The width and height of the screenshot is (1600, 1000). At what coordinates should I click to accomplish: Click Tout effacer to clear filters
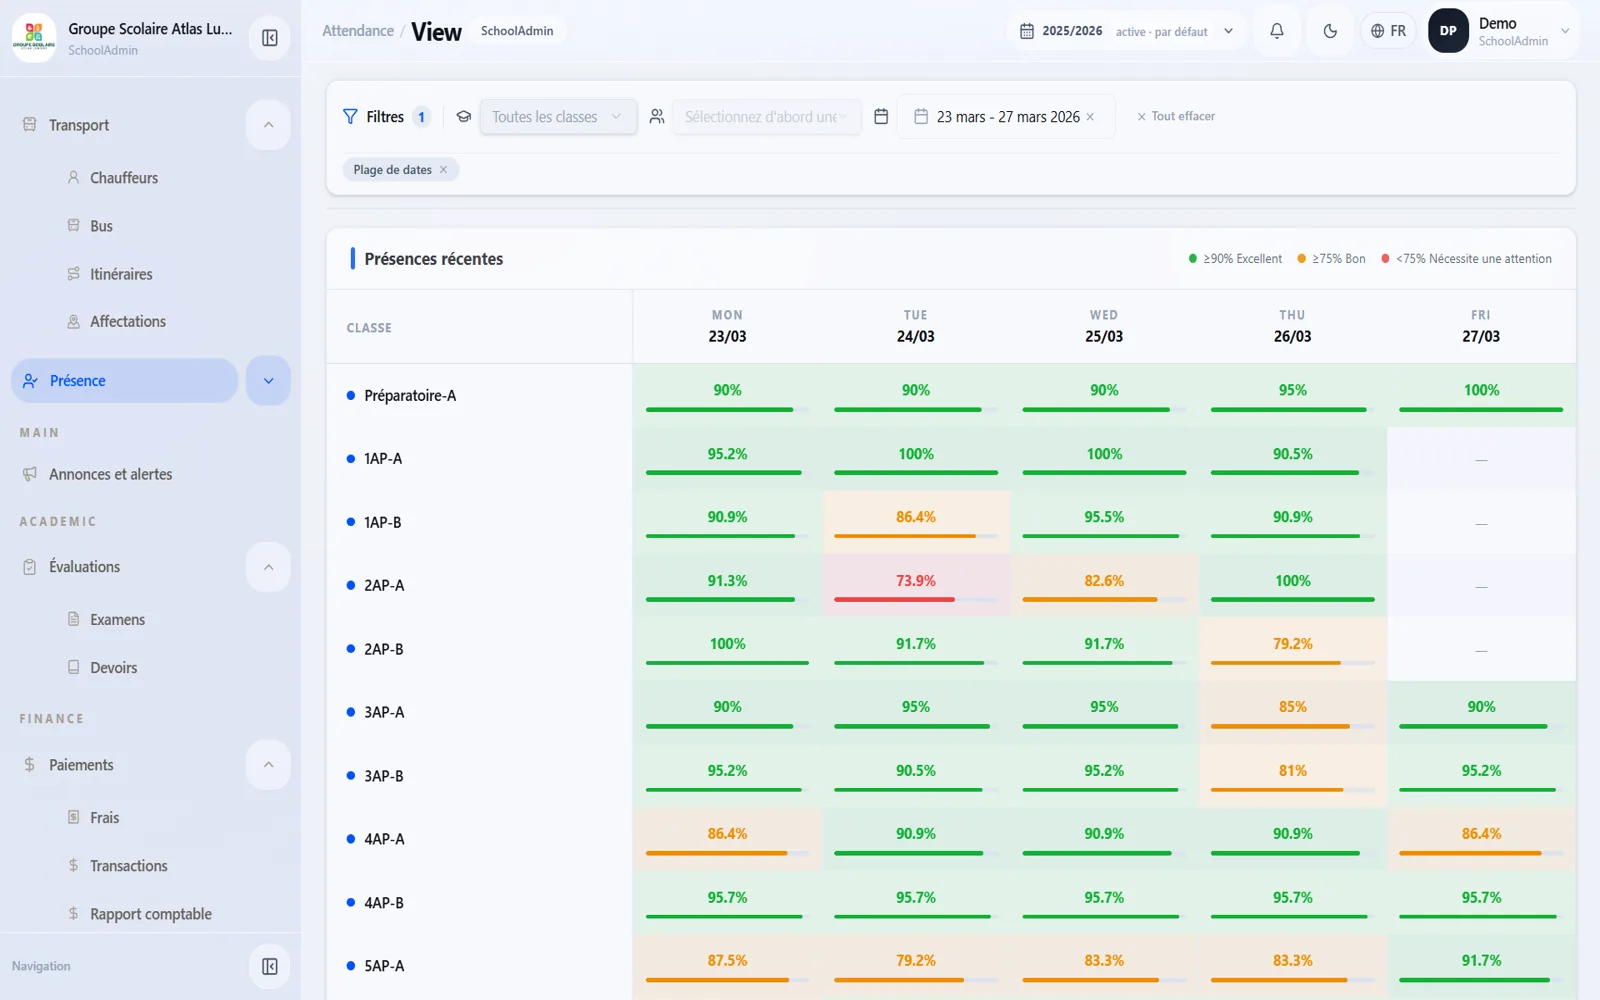(x=1176, y=117)
